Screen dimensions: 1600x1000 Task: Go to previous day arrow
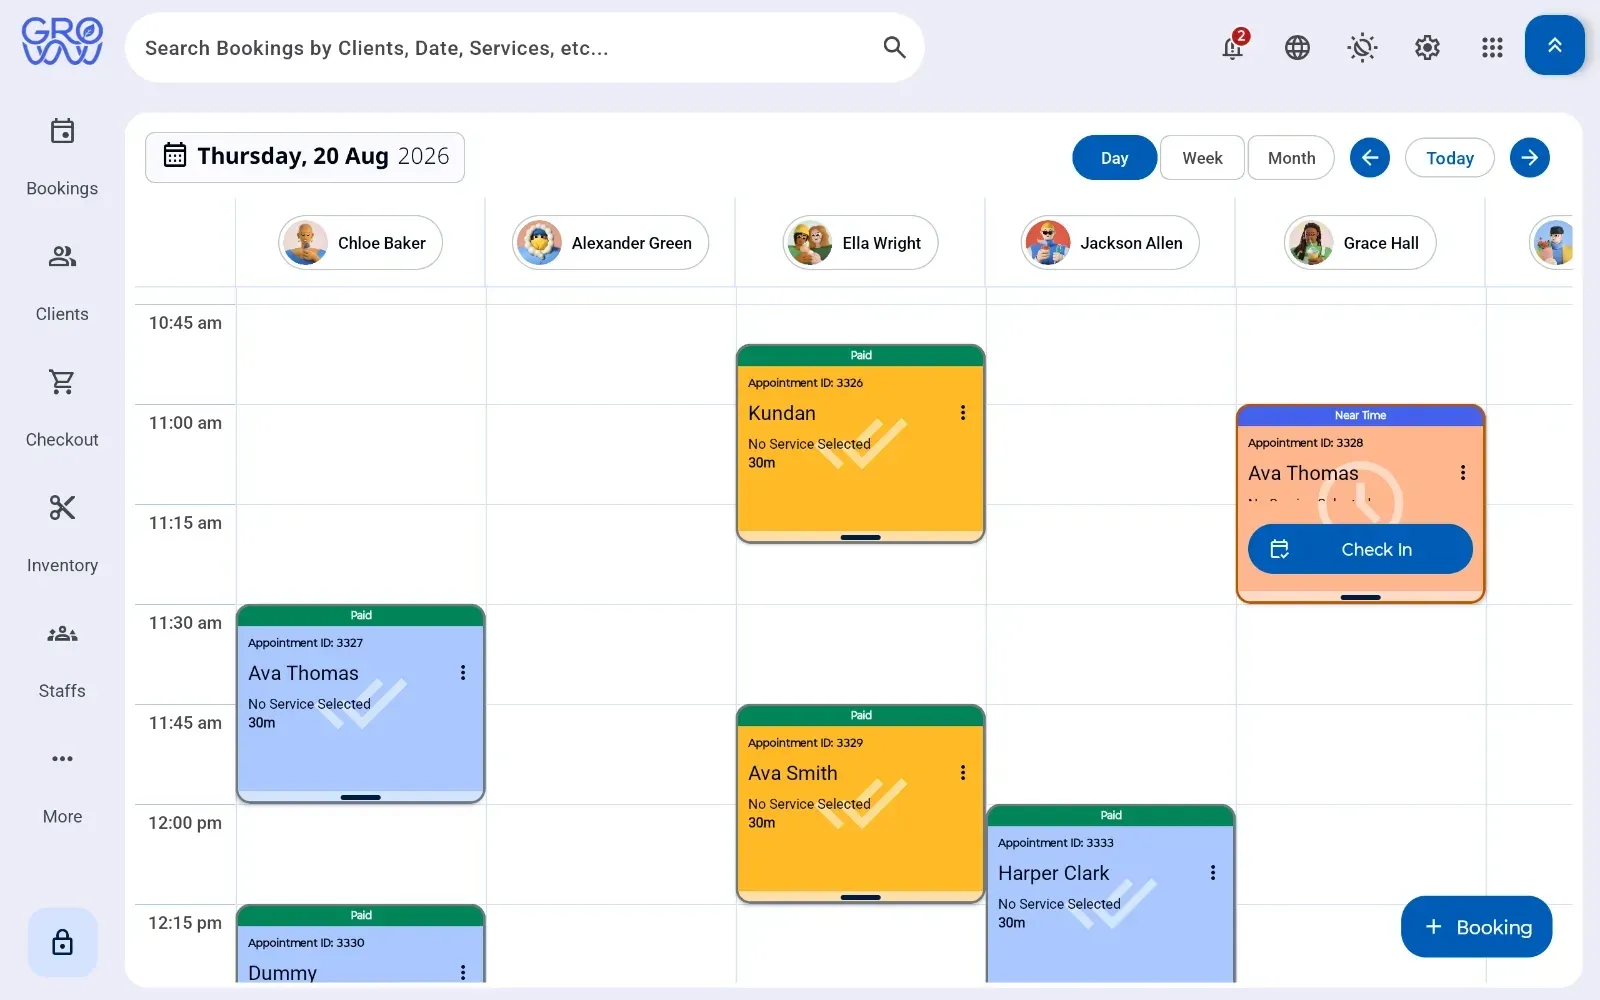(x=1370, y=157)
